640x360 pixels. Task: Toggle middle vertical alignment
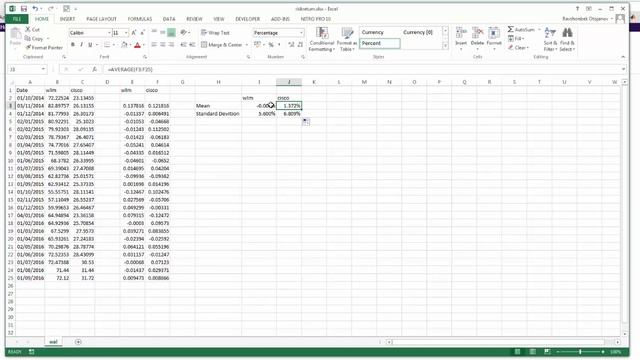tap(162, 33)
